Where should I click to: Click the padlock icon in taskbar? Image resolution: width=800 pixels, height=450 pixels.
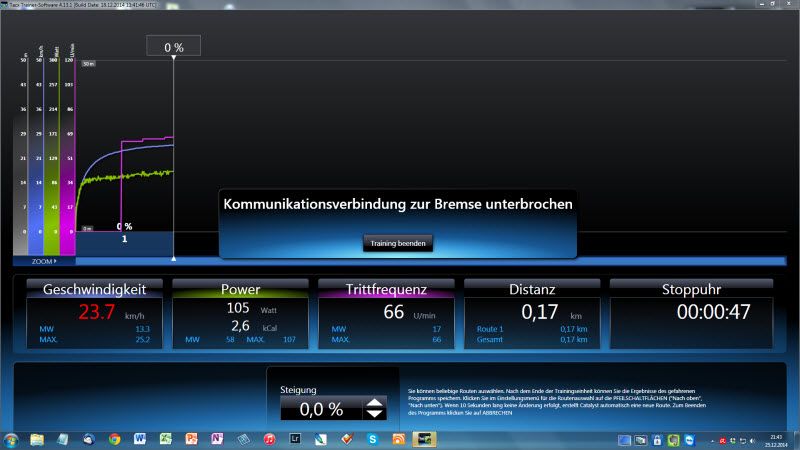click(657, 440)
